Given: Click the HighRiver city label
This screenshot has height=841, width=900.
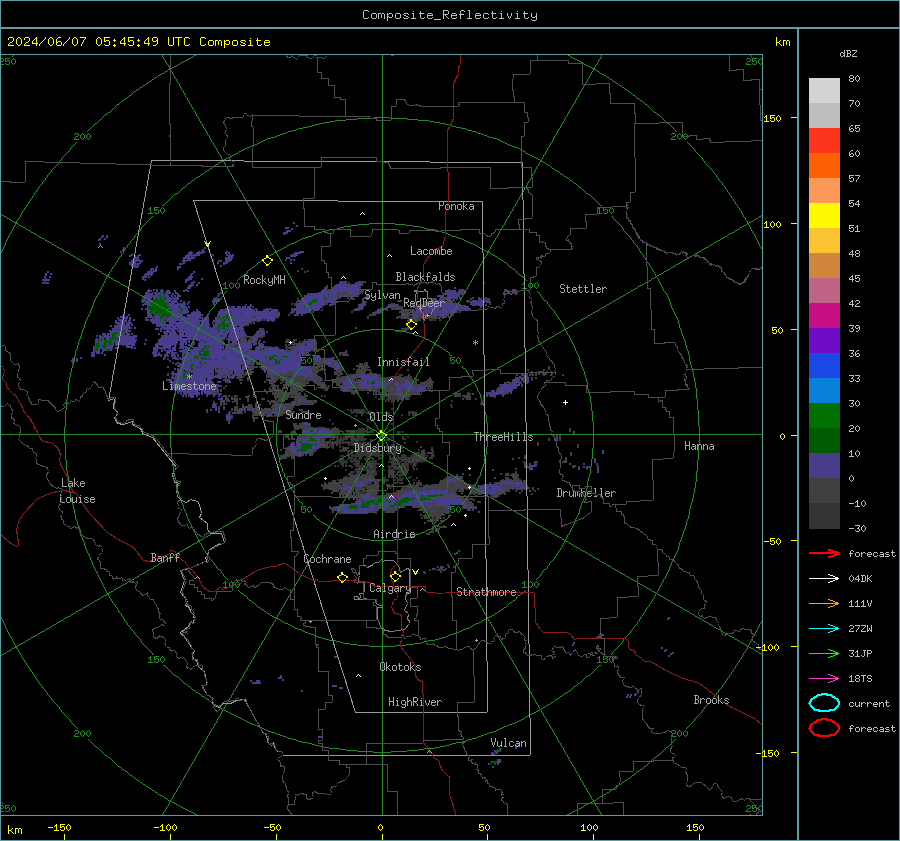Looking at the screenshot, I should 415,702.
